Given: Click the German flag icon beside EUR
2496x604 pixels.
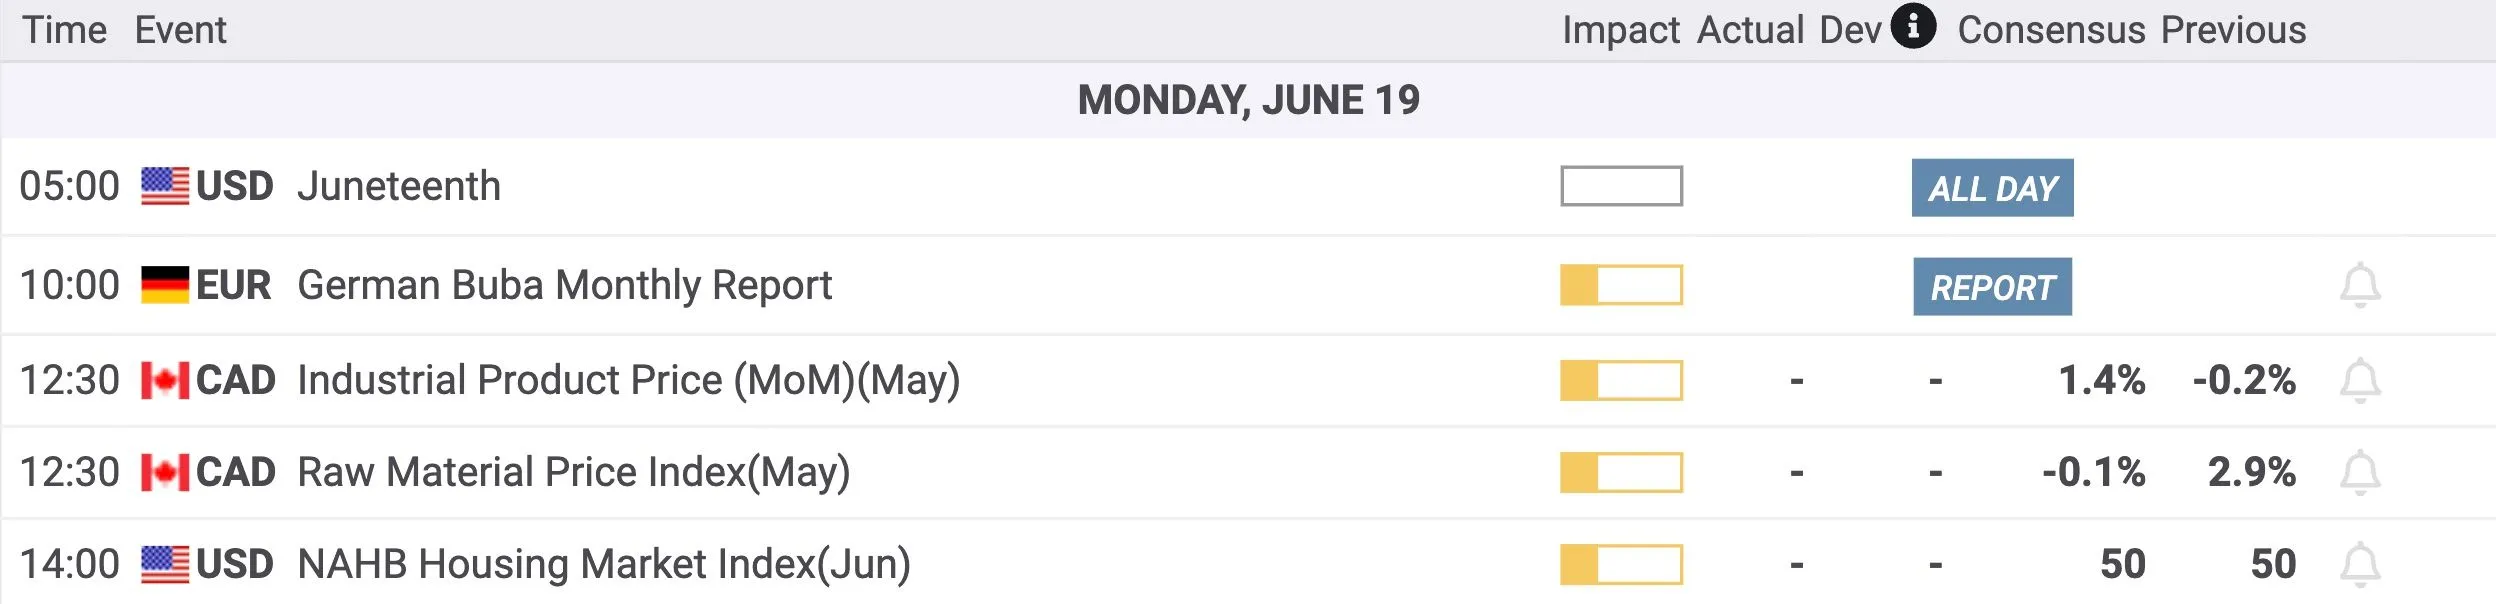Looking at the screenshot, I should click(165, 285).
